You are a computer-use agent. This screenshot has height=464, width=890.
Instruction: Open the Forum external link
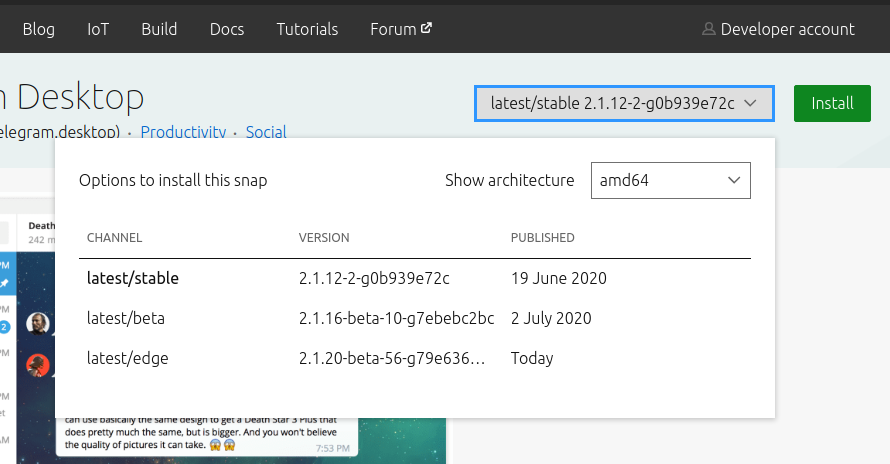(x=401, y=29)
